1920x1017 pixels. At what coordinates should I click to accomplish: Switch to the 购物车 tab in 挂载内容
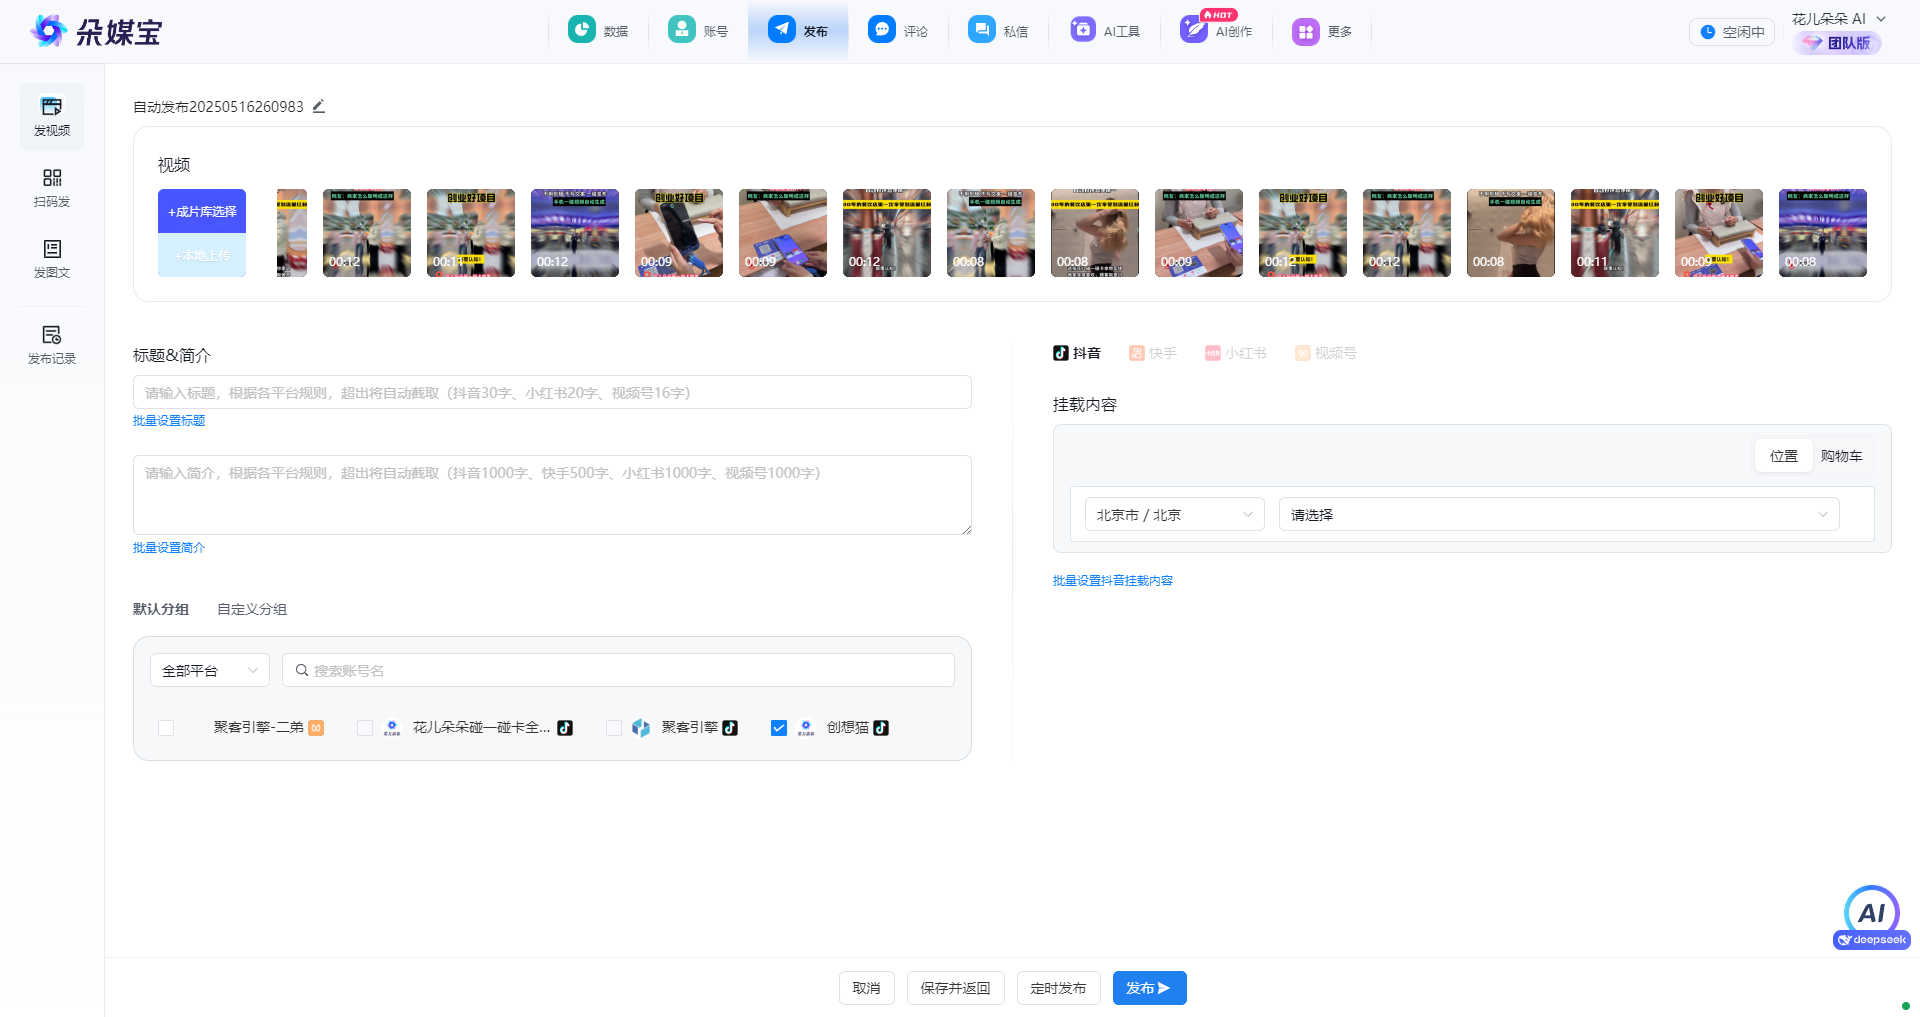click(1842, 456)
